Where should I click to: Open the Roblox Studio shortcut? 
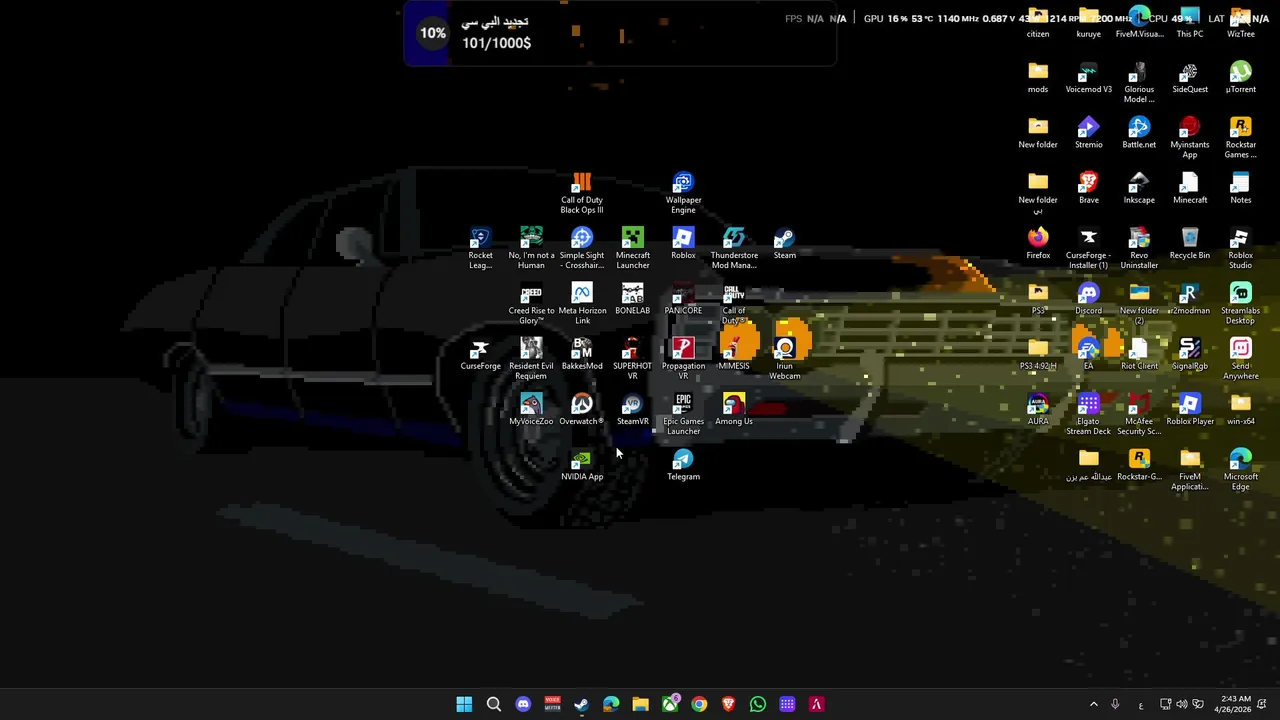point(1241,248)
